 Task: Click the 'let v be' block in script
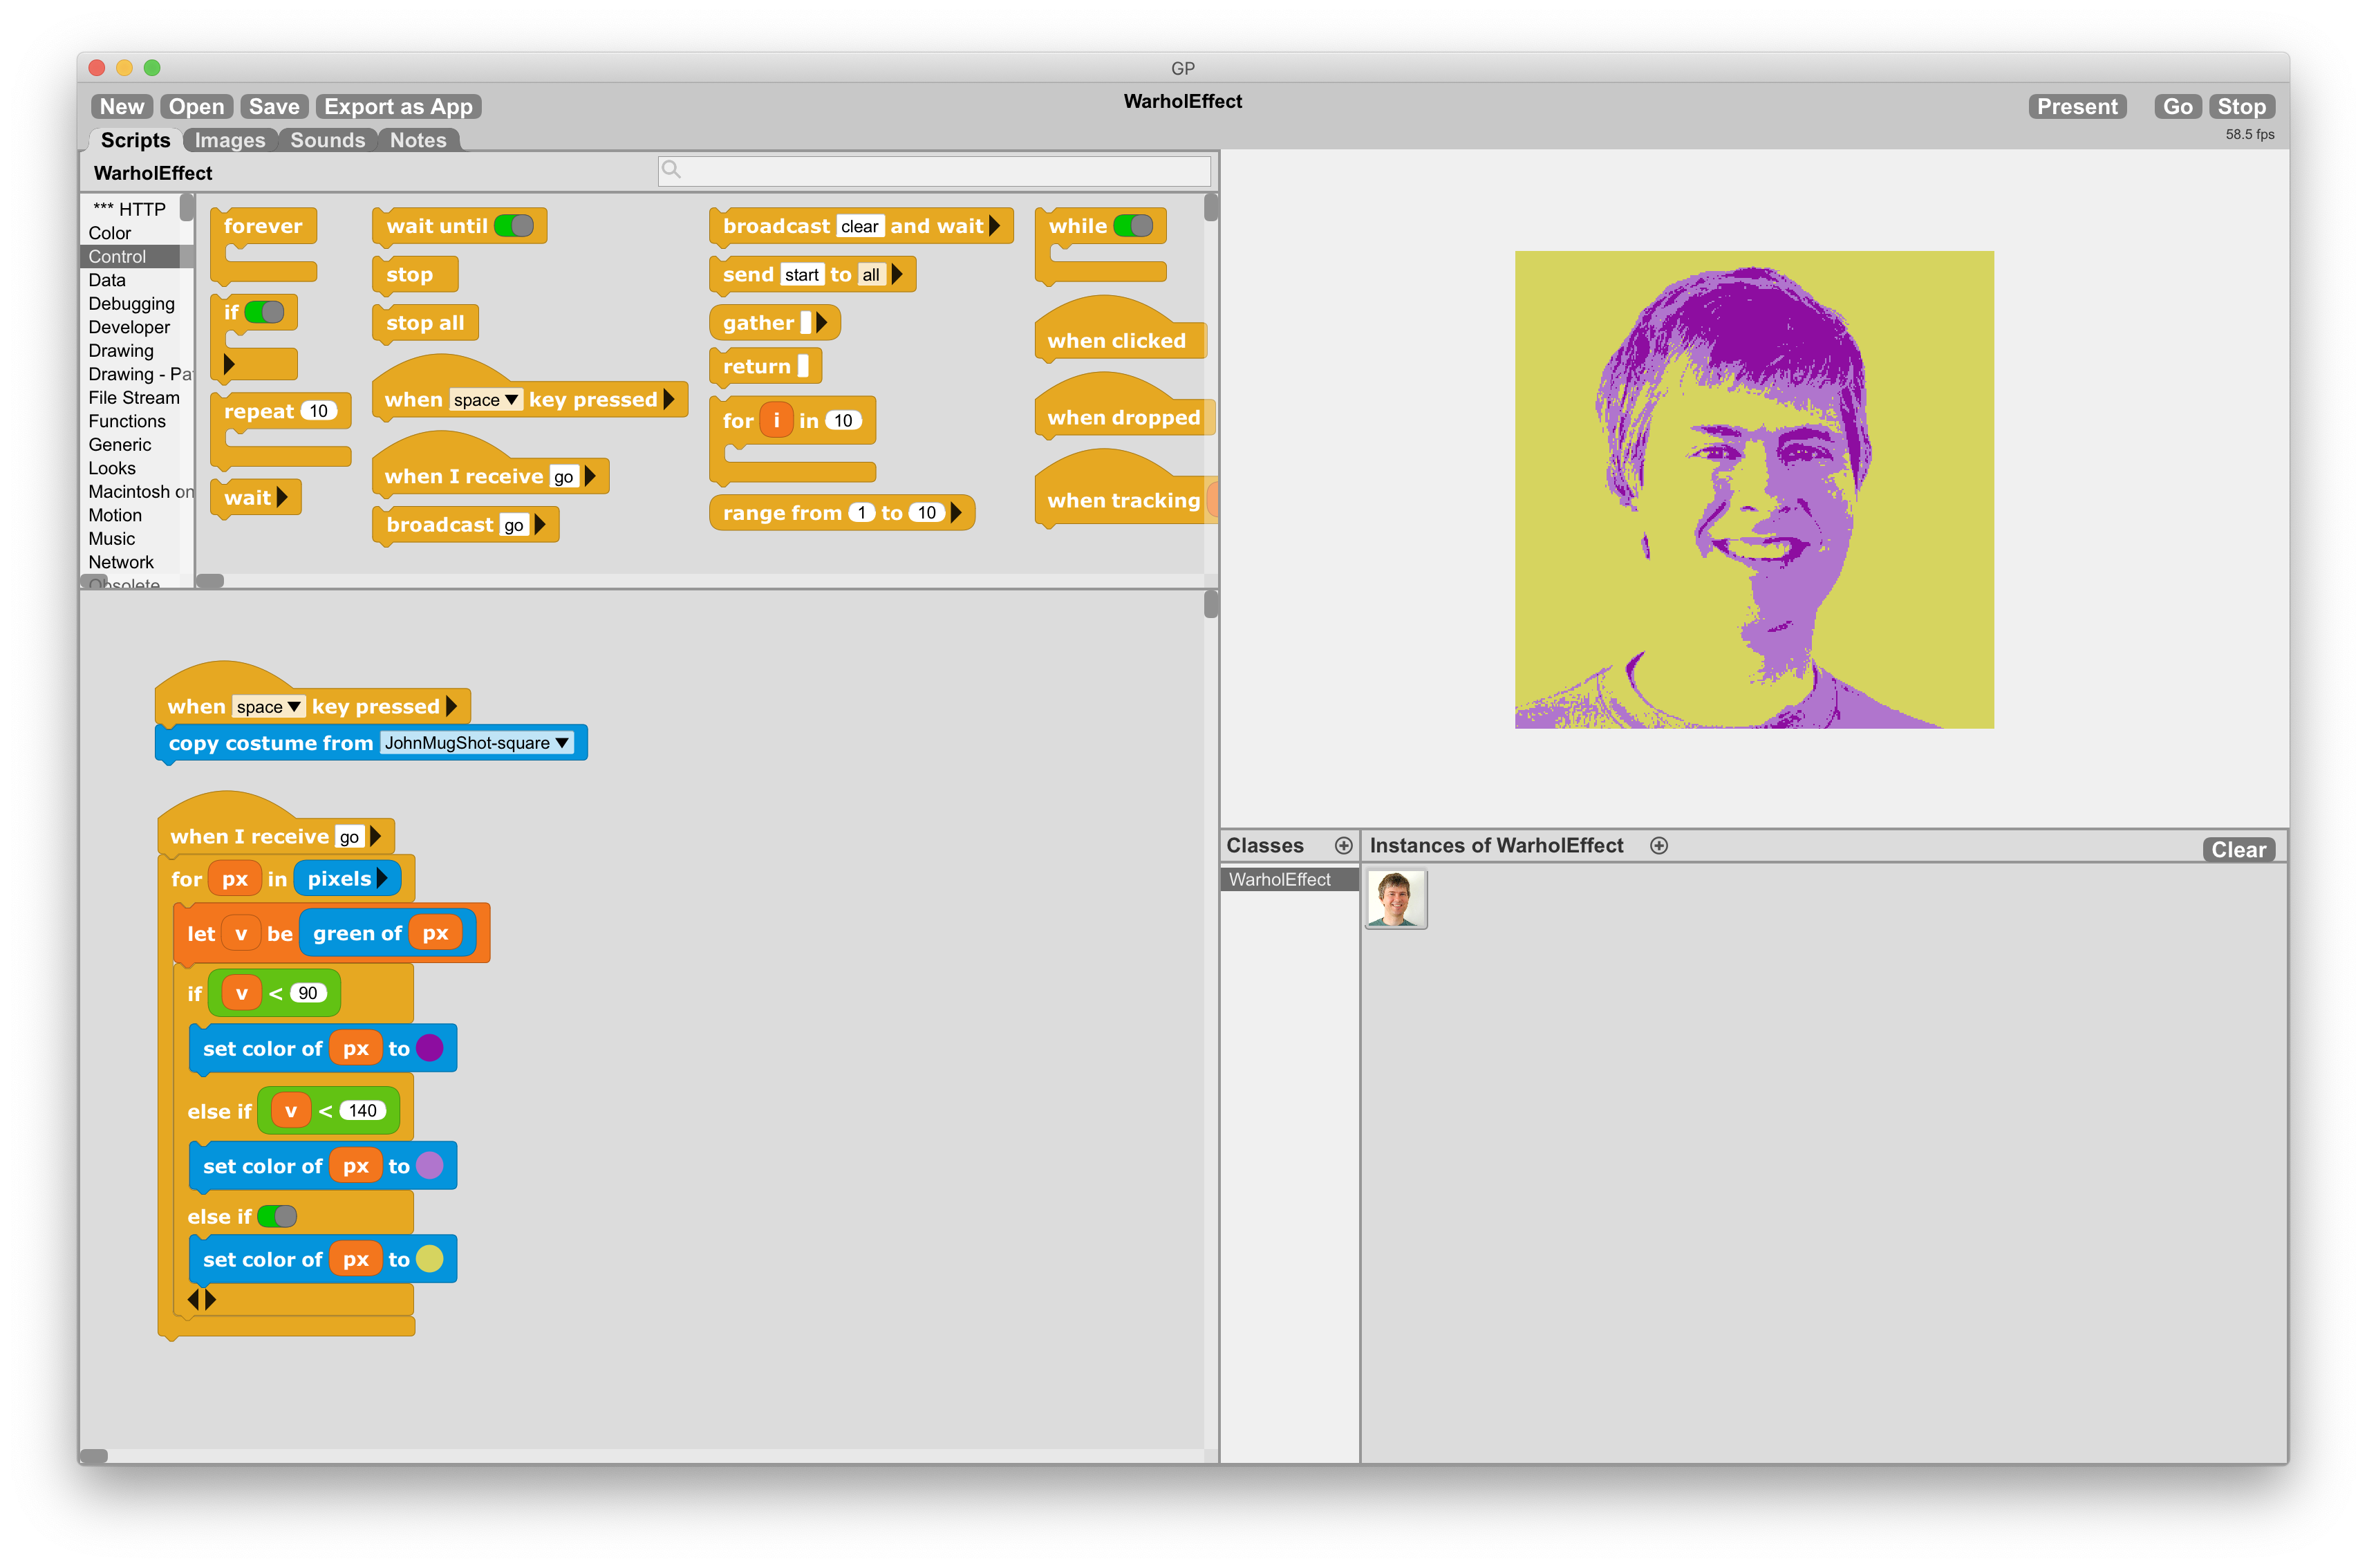pos(331,933)
